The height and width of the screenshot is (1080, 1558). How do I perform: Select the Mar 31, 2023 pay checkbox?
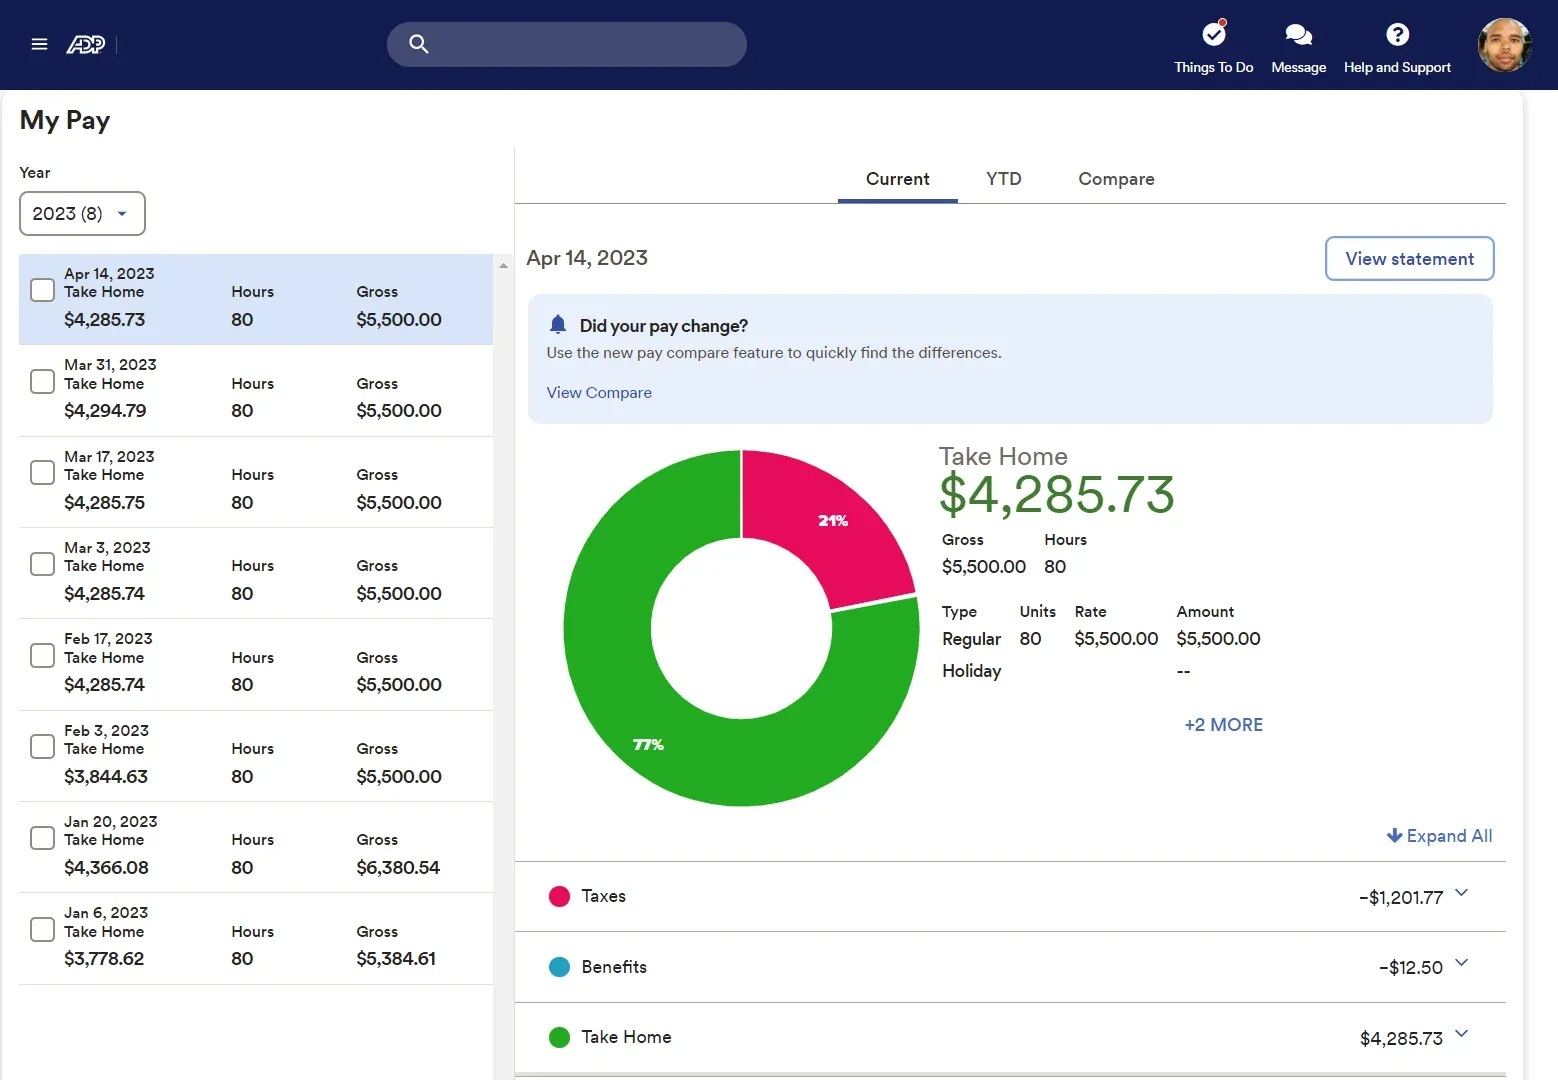42,382
